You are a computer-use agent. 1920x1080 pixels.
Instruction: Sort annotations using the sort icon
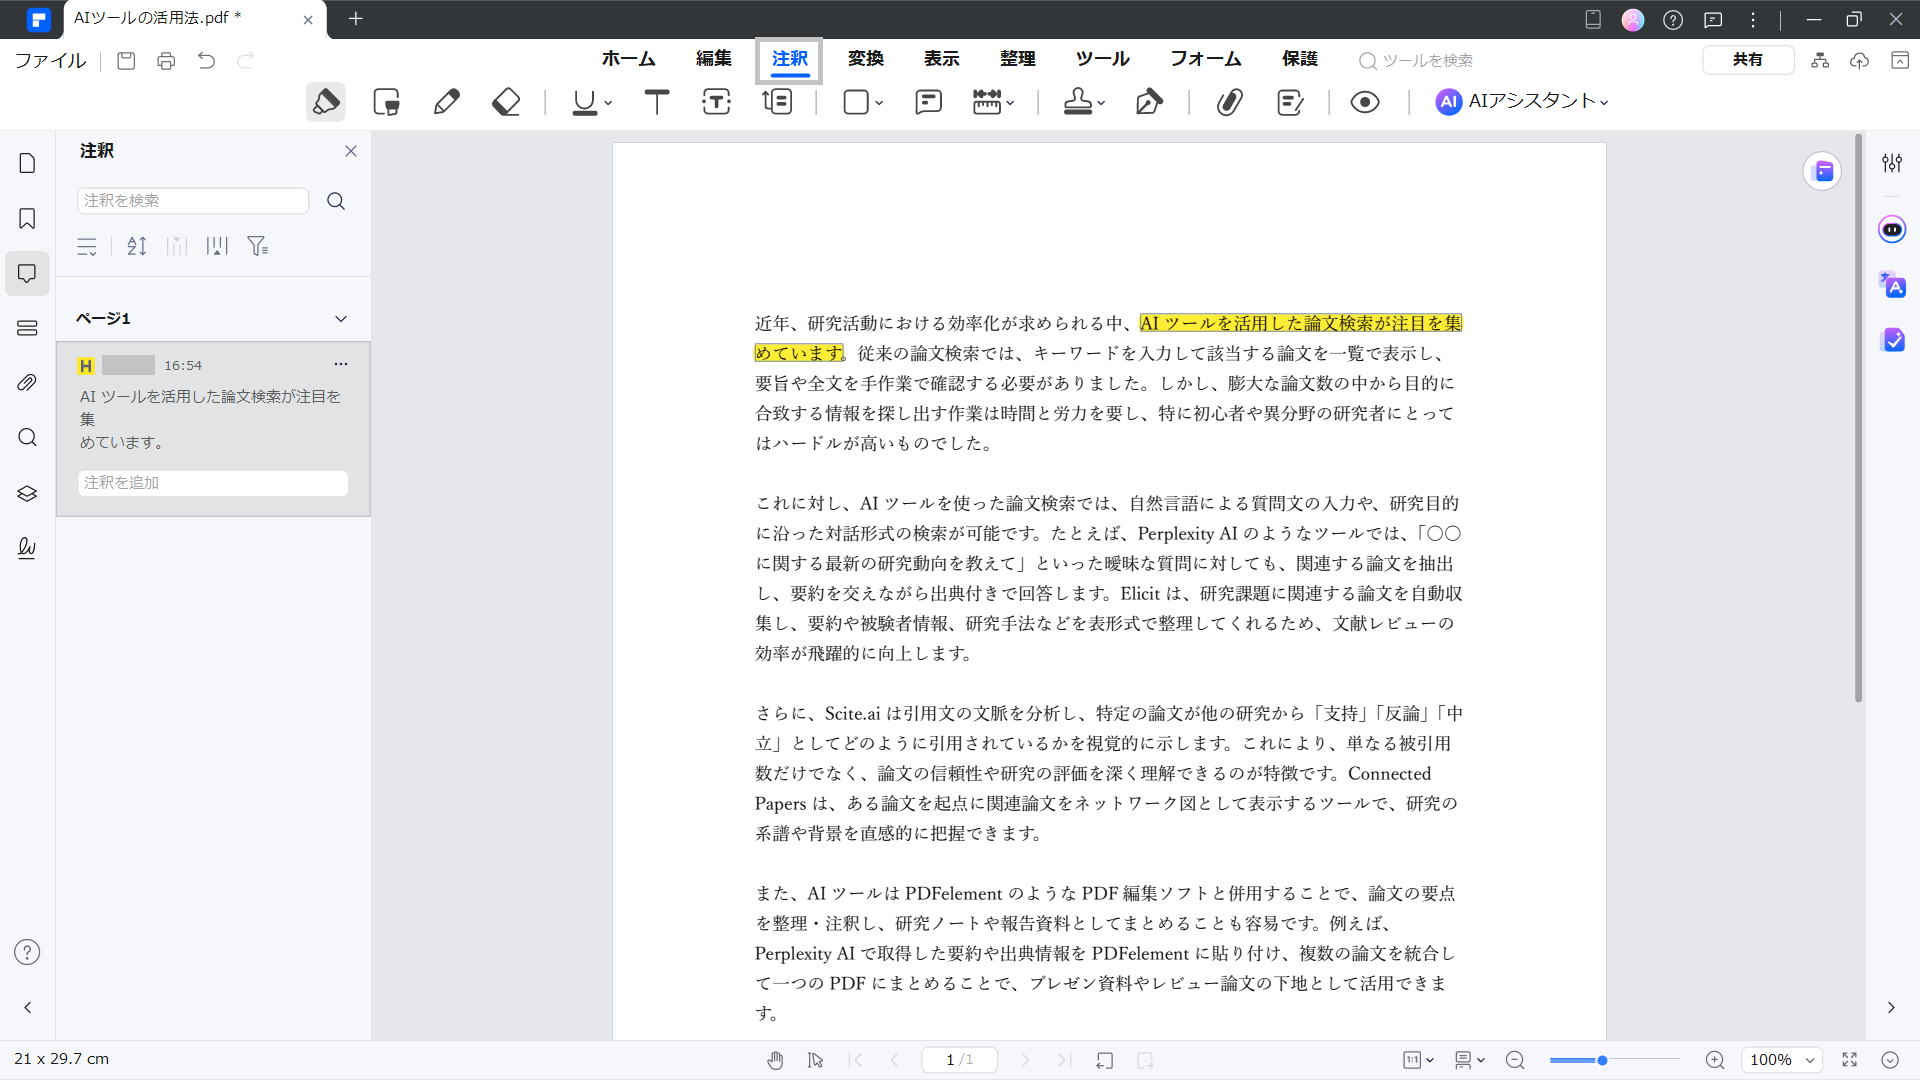coord(137,246)
